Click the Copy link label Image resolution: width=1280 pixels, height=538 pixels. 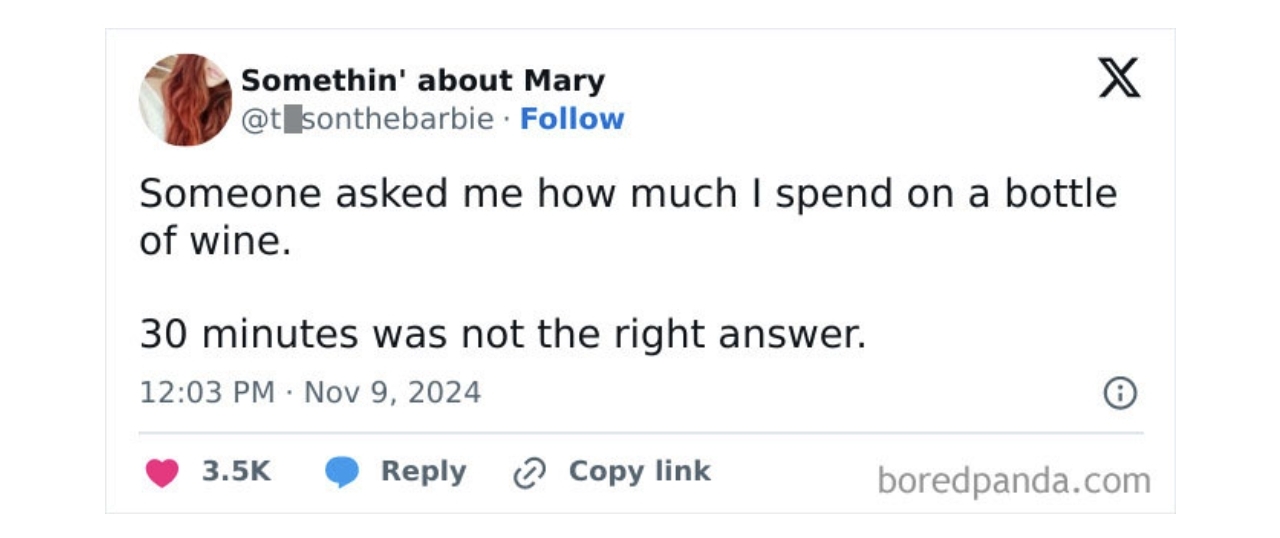pyautogui.click(x=639, y=471)
